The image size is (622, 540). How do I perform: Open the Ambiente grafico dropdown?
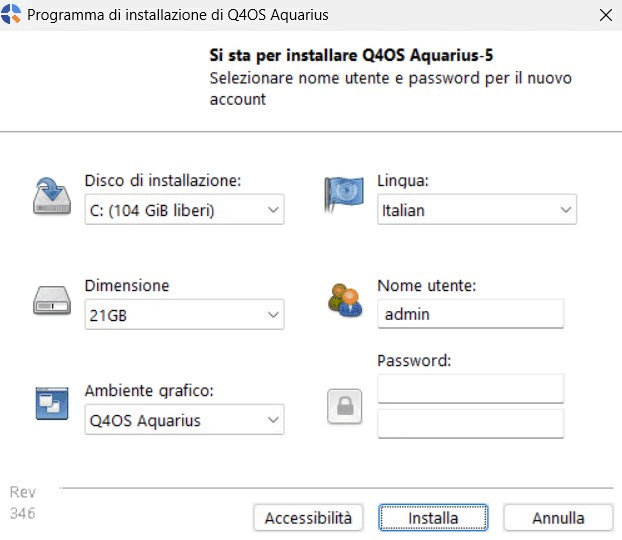pos(184,419)
